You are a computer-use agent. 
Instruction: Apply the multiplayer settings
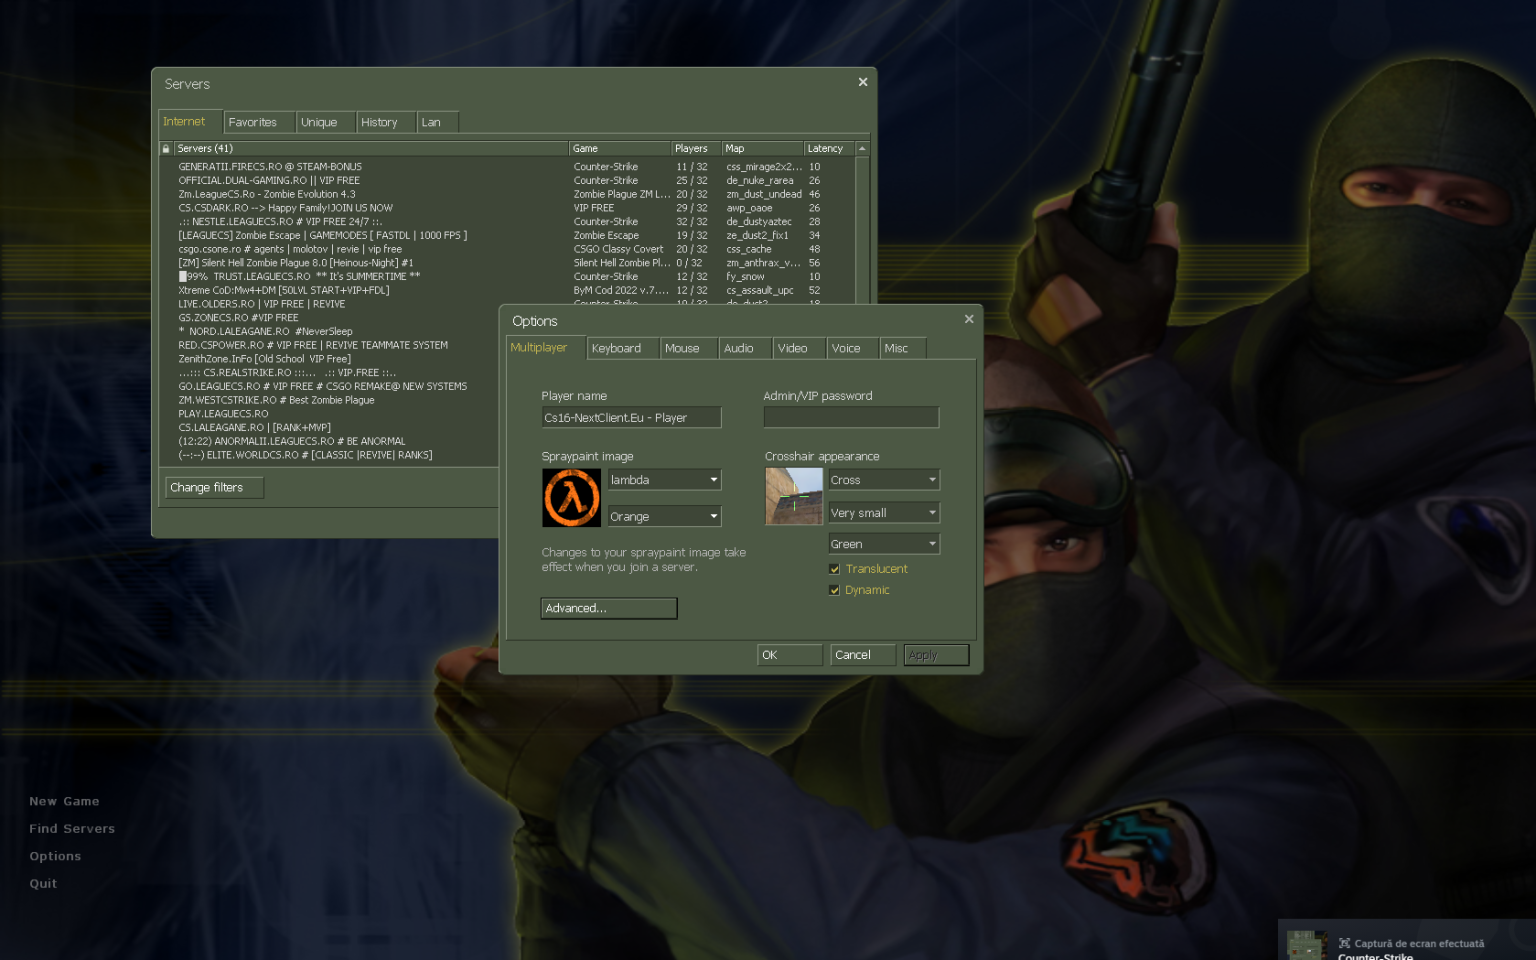click(x=934, y=654)
